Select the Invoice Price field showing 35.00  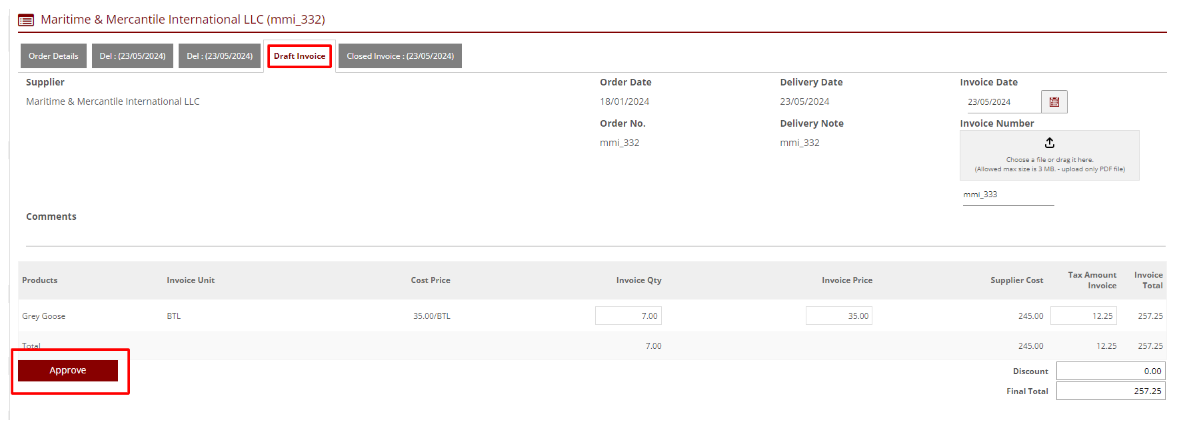tap(838, 316)
